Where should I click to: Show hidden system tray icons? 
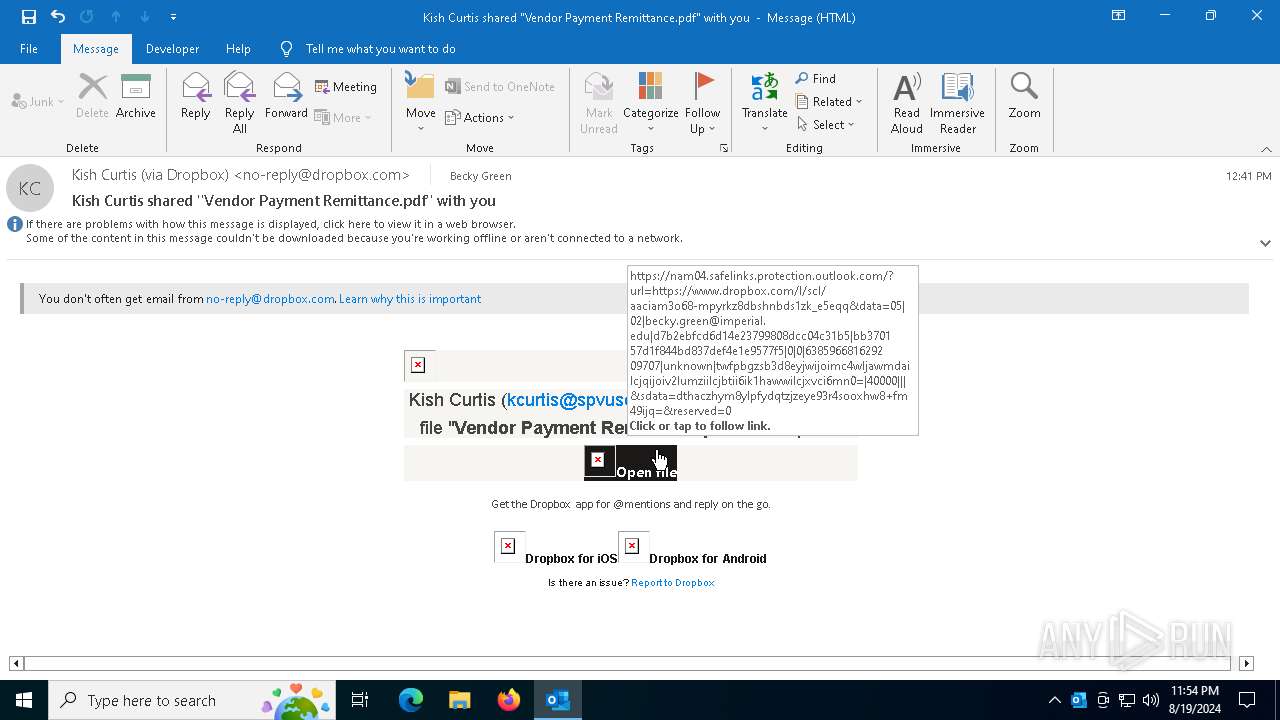coord(1055,700)
